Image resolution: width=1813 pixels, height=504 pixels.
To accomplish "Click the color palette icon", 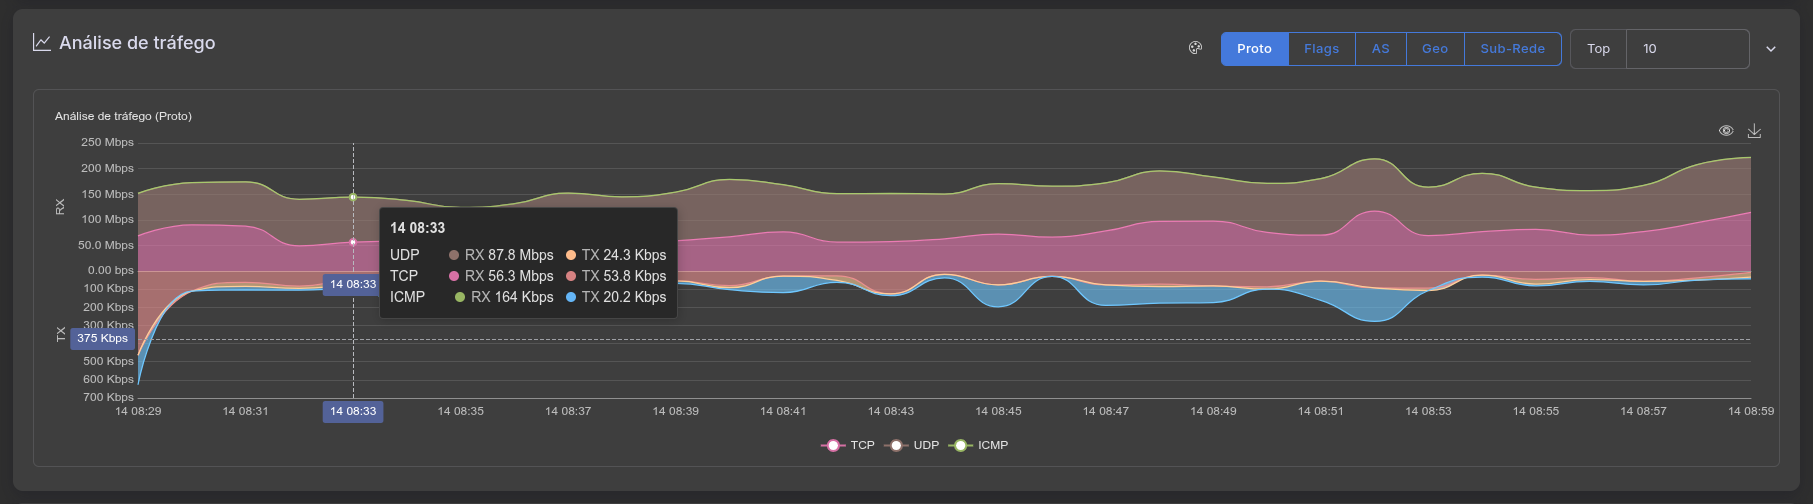I will point(1195,48).
